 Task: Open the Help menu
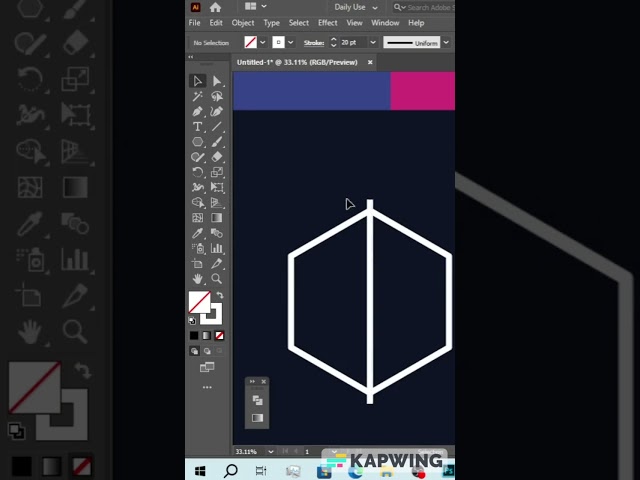click(416, 23)
